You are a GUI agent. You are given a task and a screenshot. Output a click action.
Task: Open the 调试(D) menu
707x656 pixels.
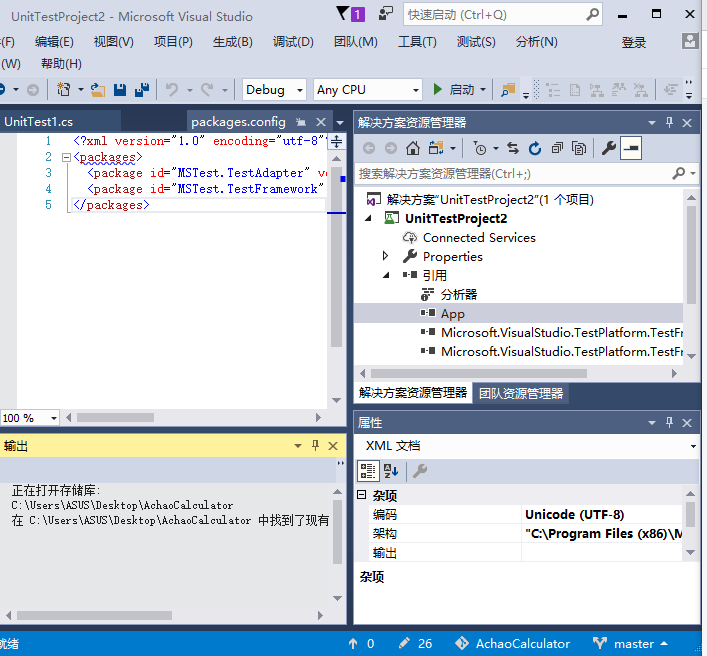click(x=293, y=42)
